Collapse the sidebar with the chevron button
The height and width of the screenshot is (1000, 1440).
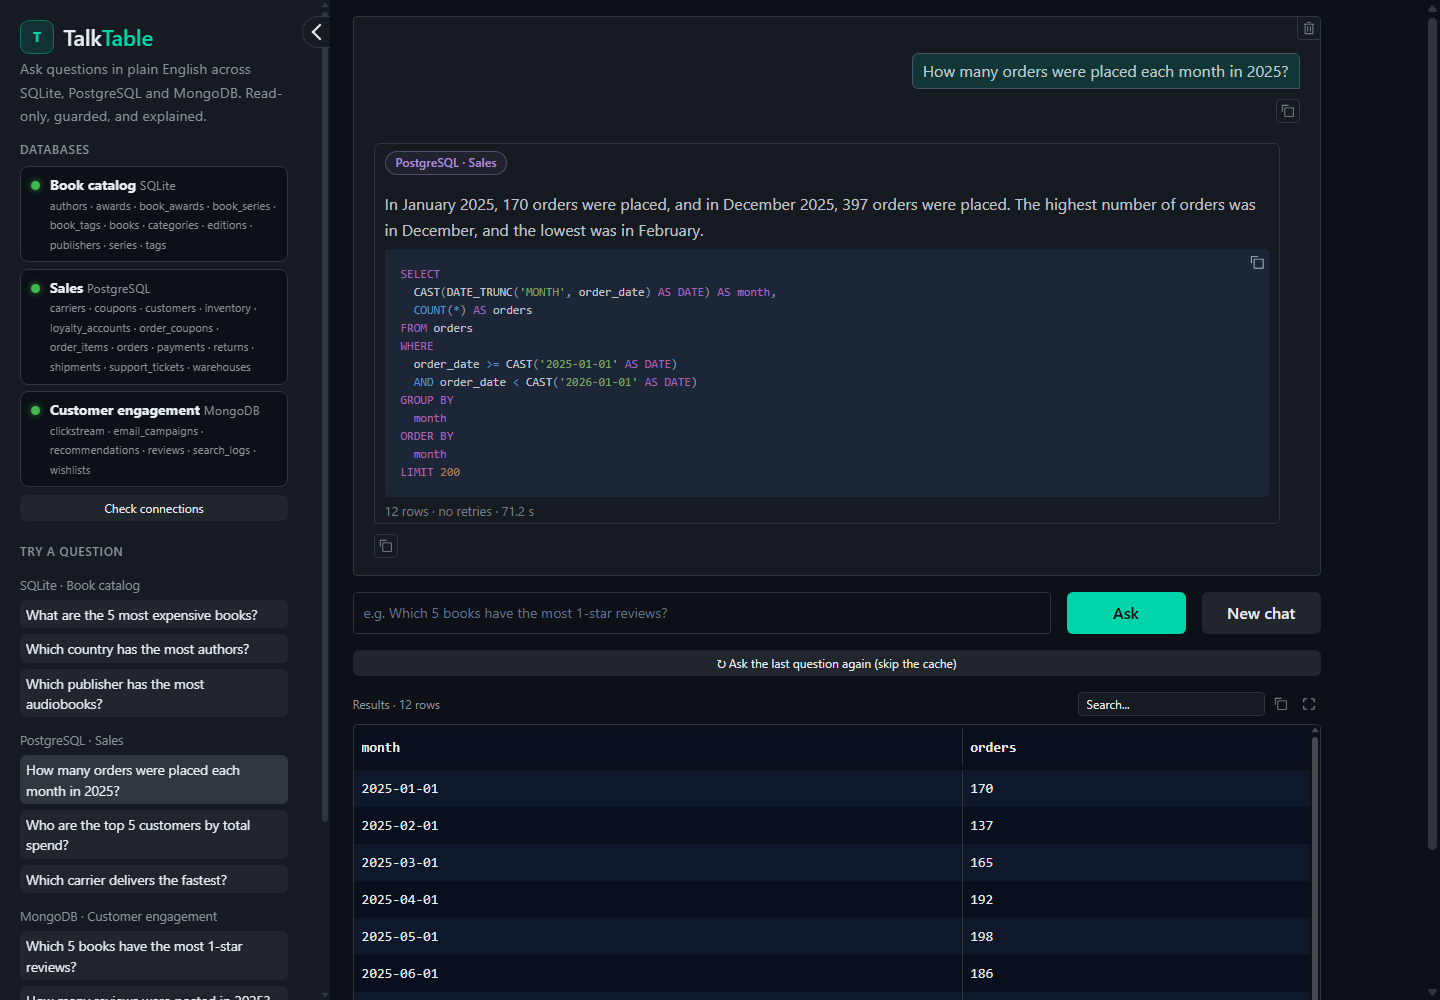point(316,32)
